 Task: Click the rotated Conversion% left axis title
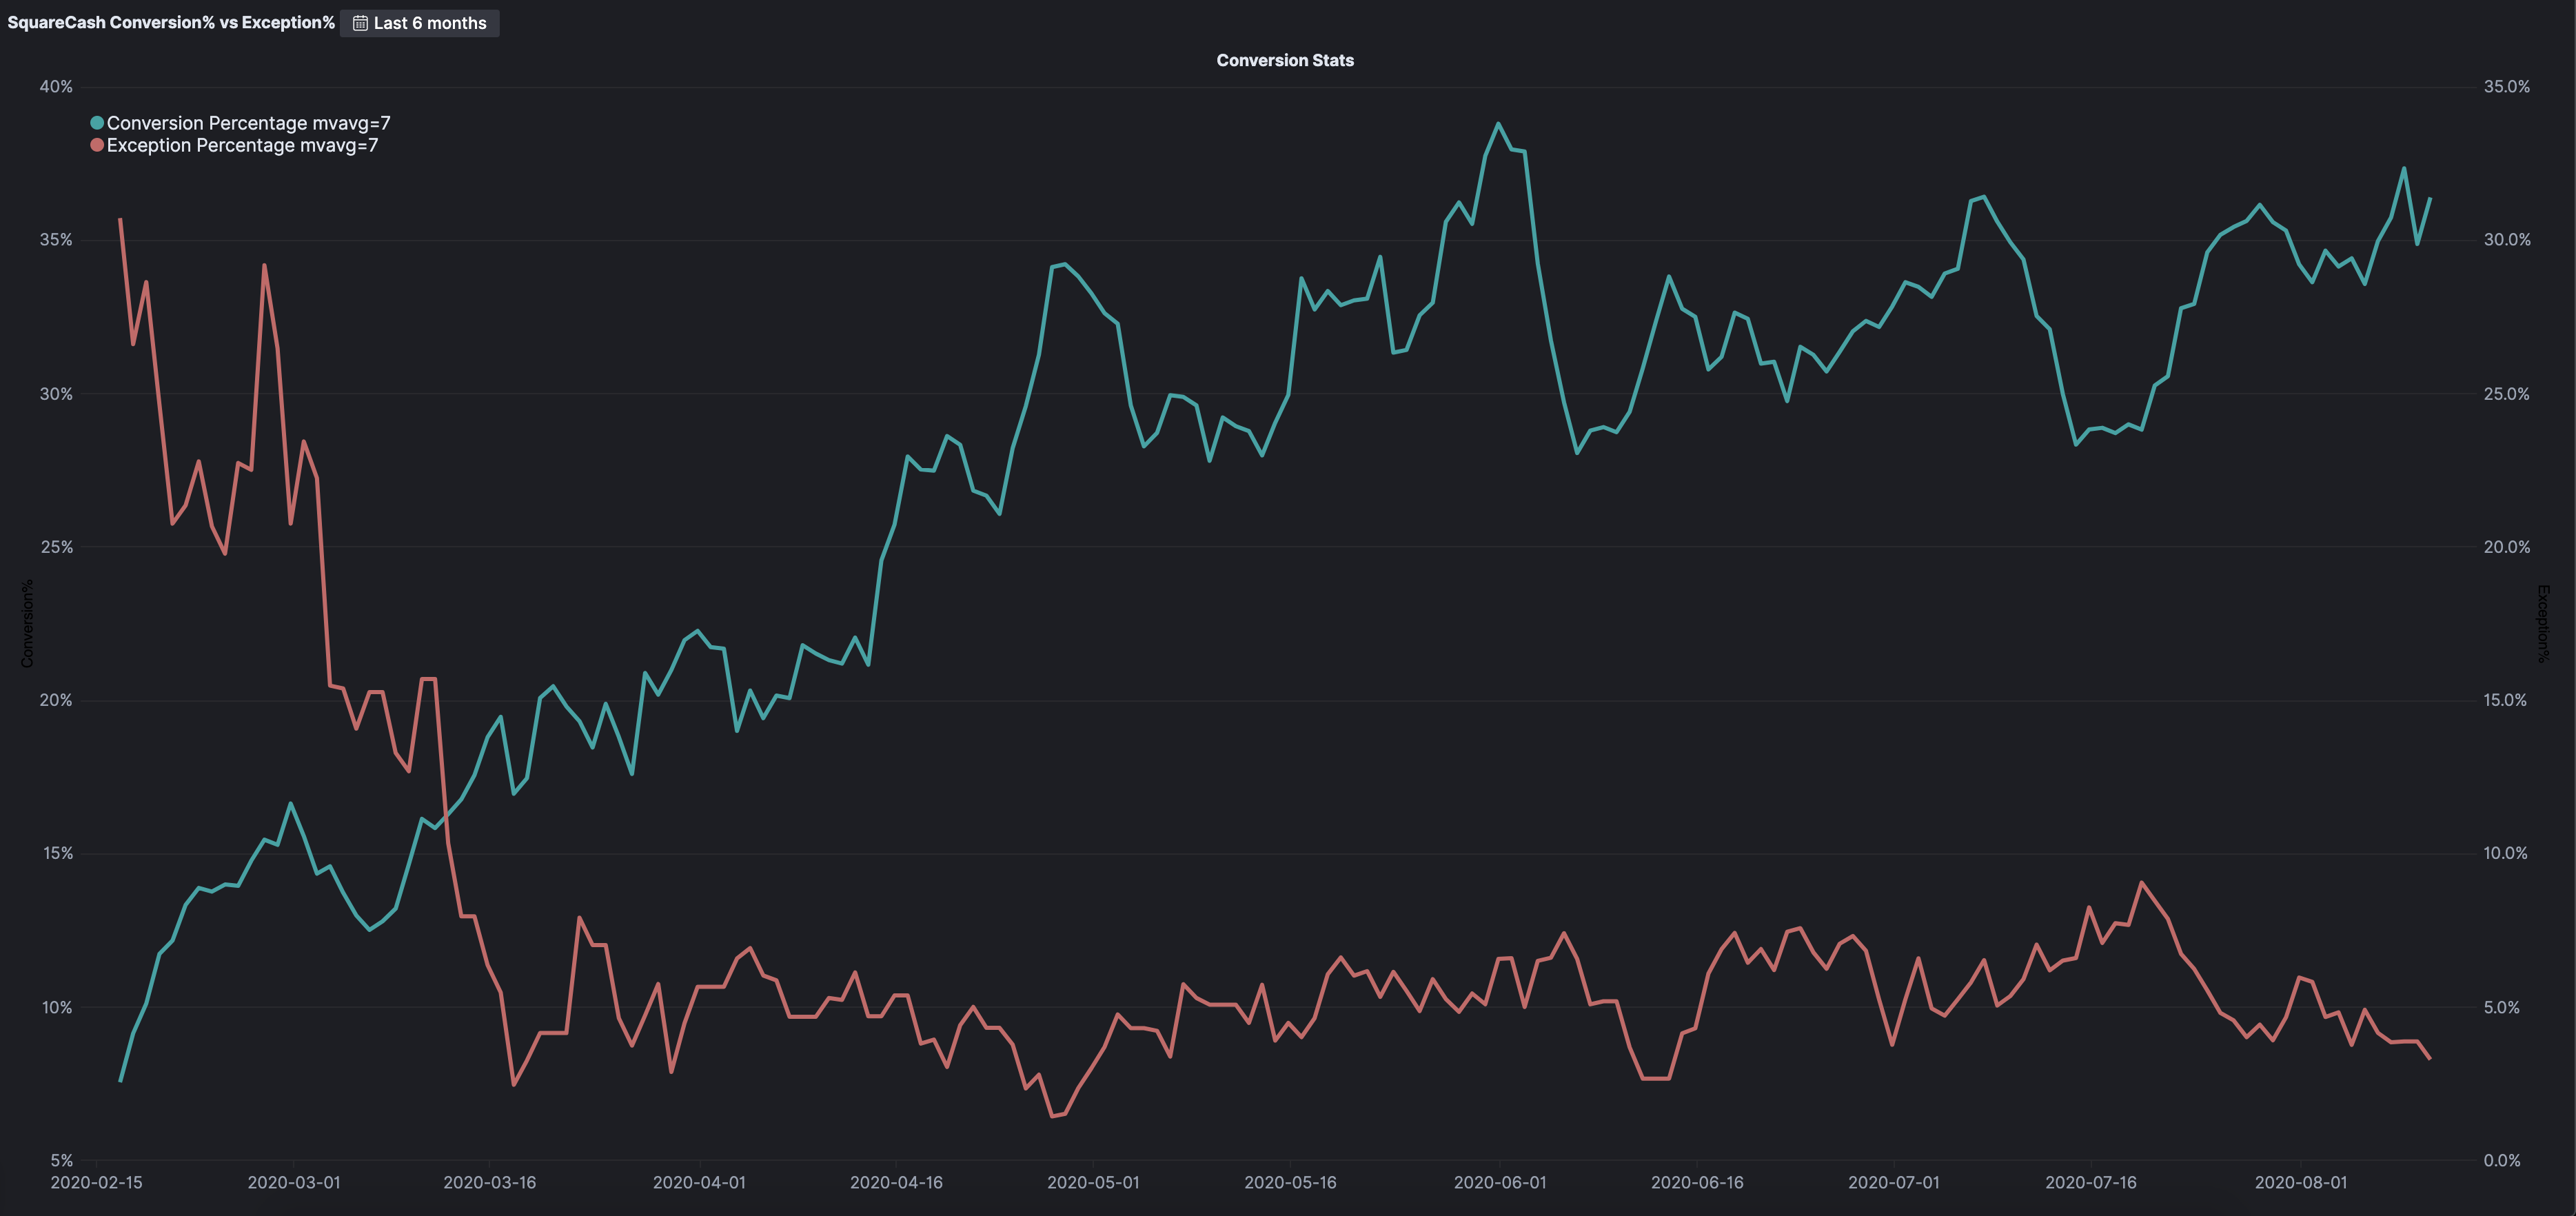pos(27,623)
